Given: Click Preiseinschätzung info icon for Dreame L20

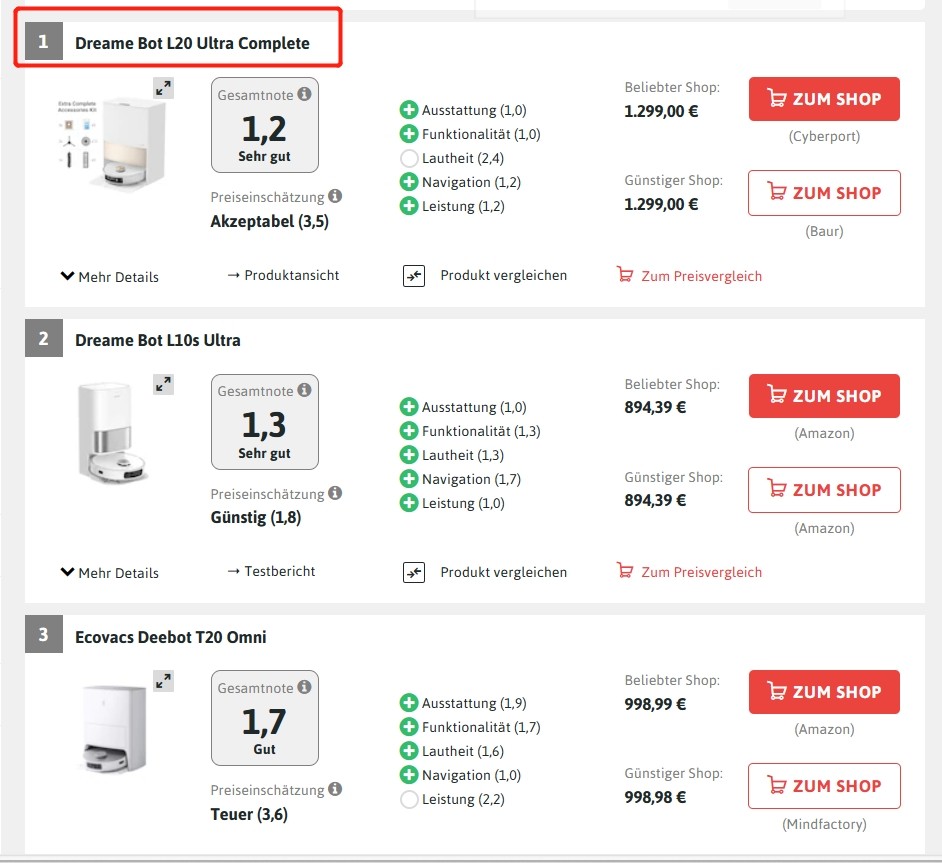Looking at the screenshot, I should 335,196.
